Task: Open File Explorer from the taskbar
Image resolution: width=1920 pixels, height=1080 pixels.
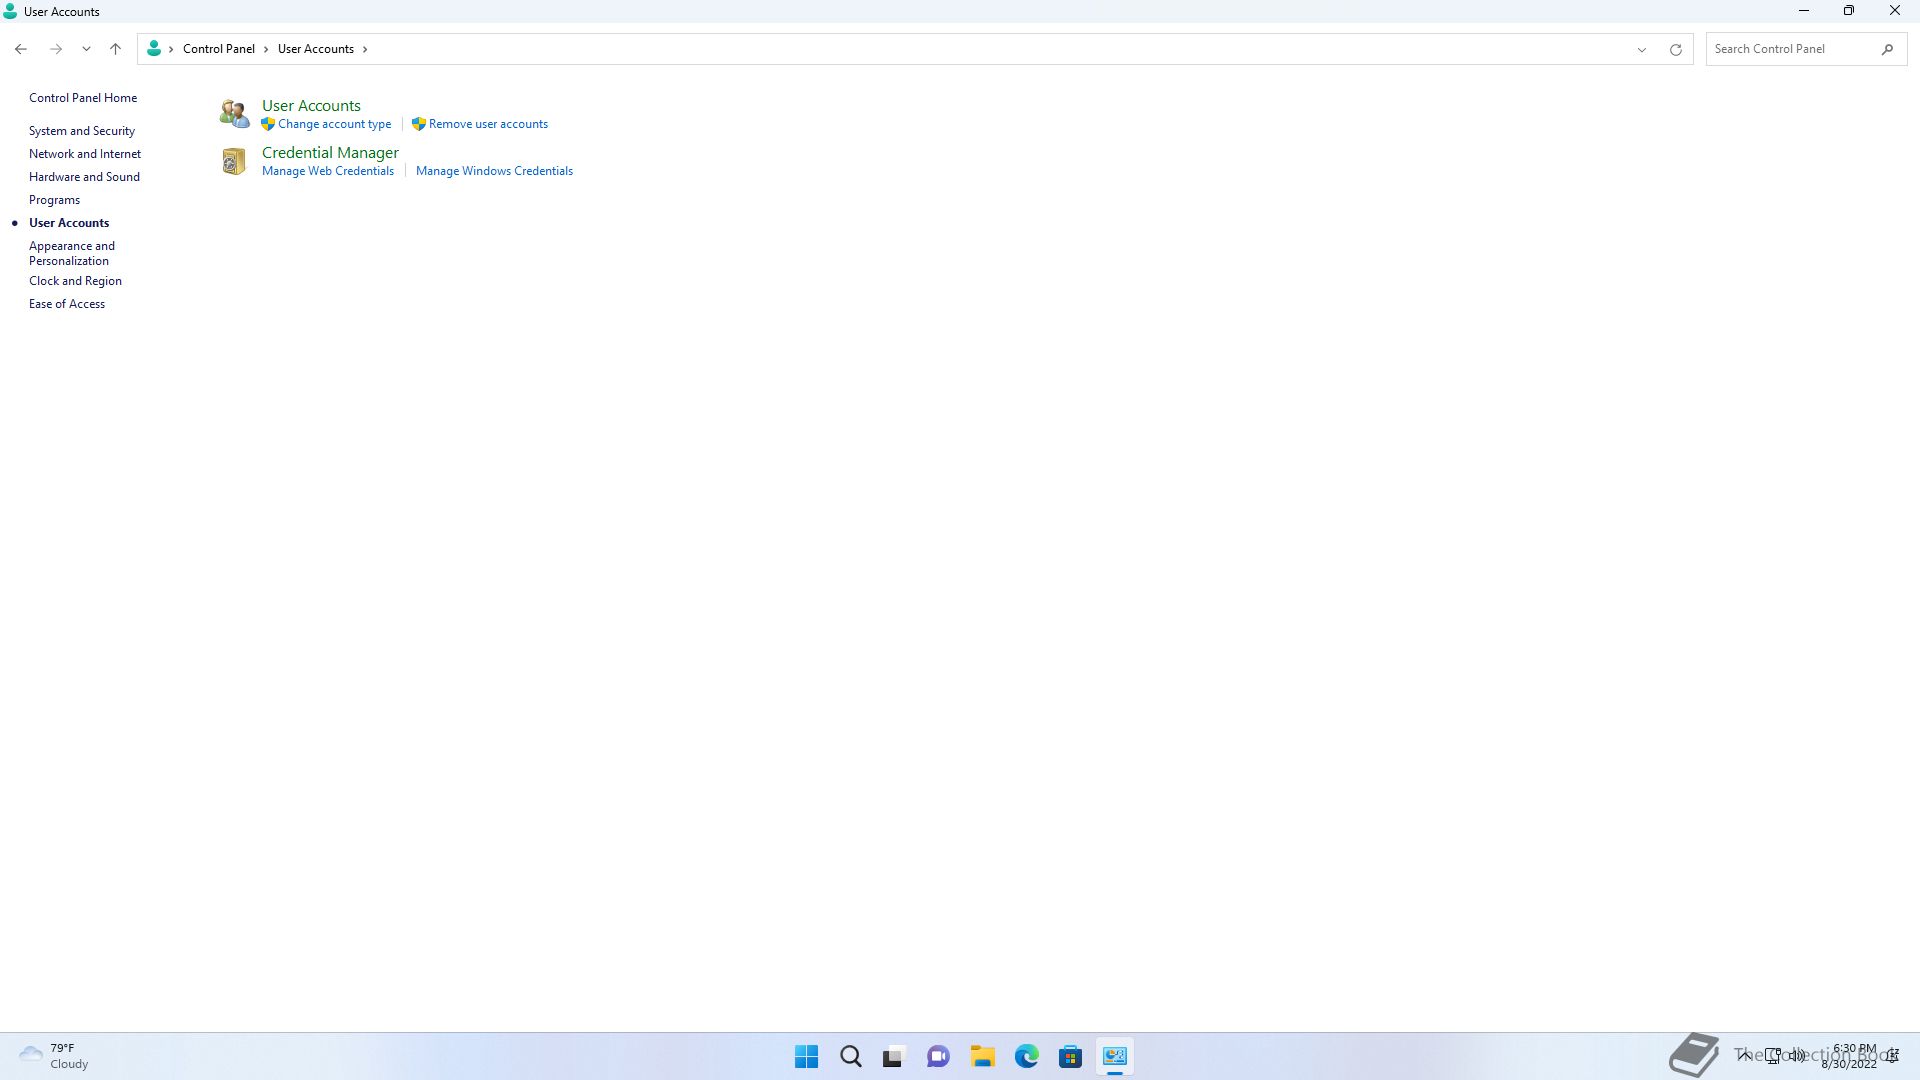Action: click(982, 1056)
